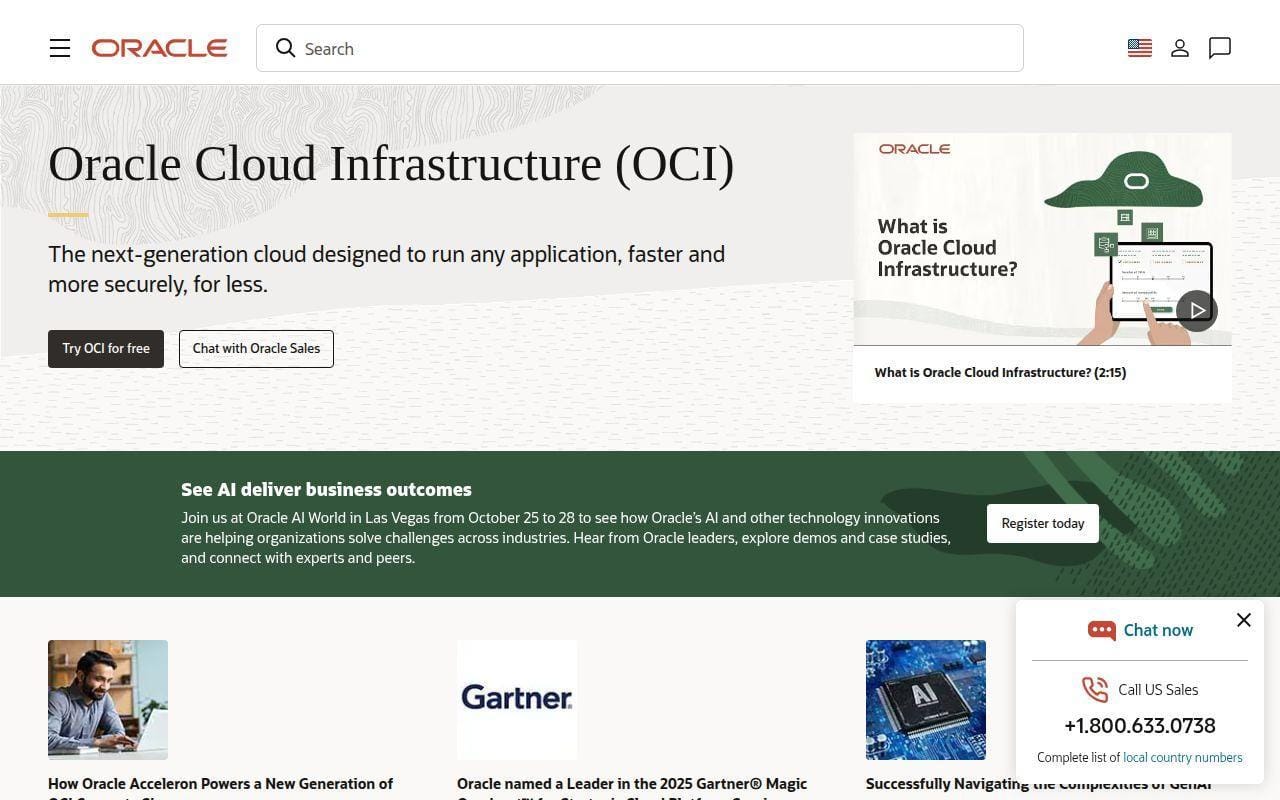Image resolution: width=1280 pixels, height=800 pixels.
Task: Open the user account icon
Action: 1180,48
